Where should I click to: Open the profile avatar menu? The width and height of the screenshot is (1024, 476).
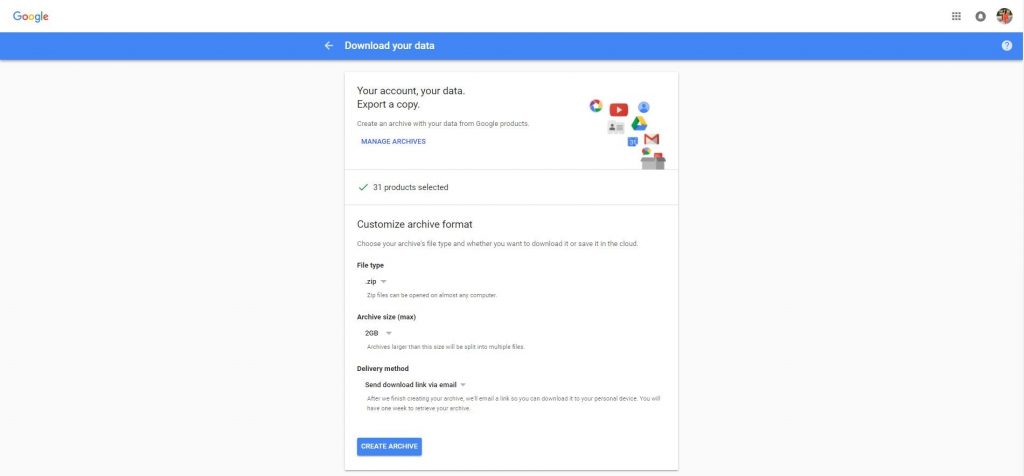point(1004,16)
